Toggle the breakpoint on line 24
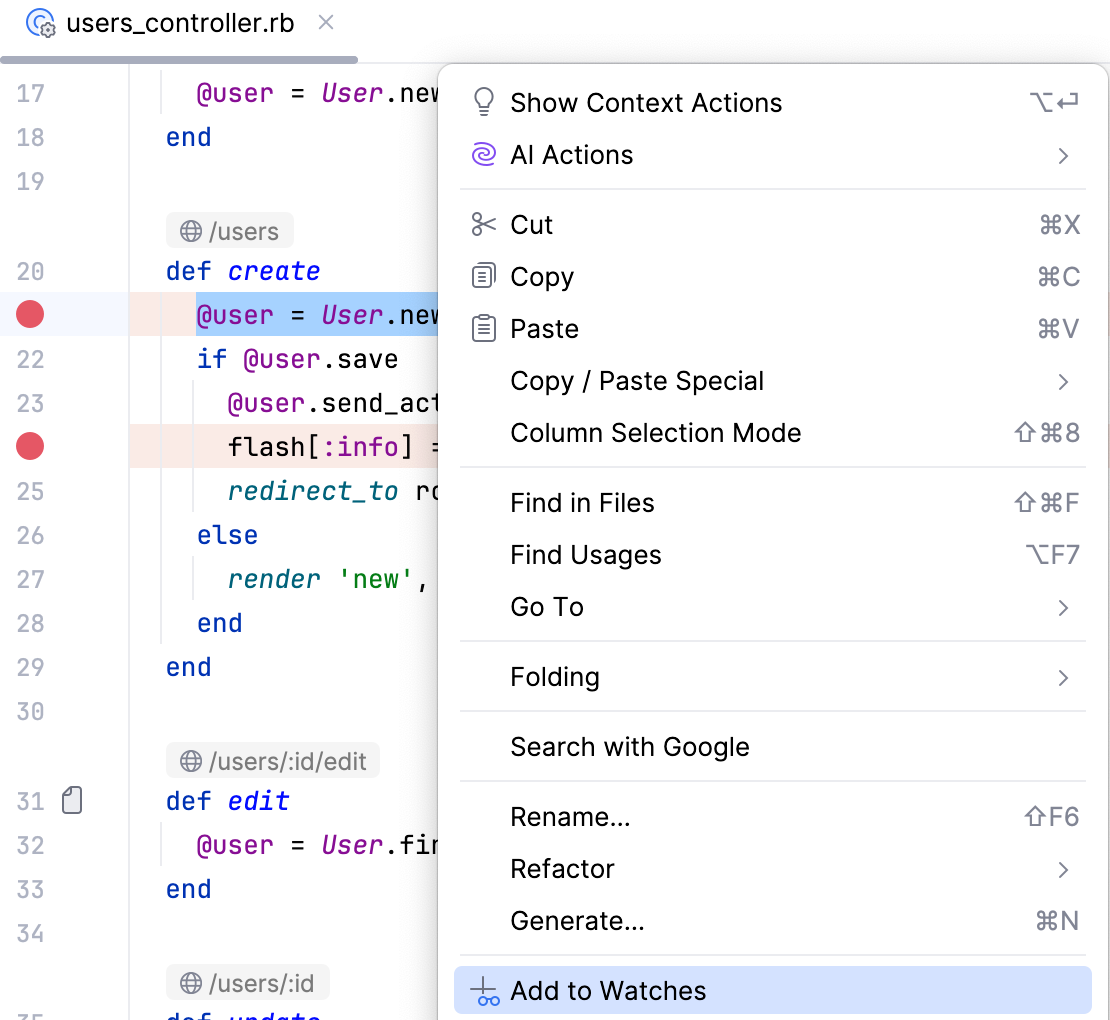Screen dimensions: 1110x1020 (29, 446)
